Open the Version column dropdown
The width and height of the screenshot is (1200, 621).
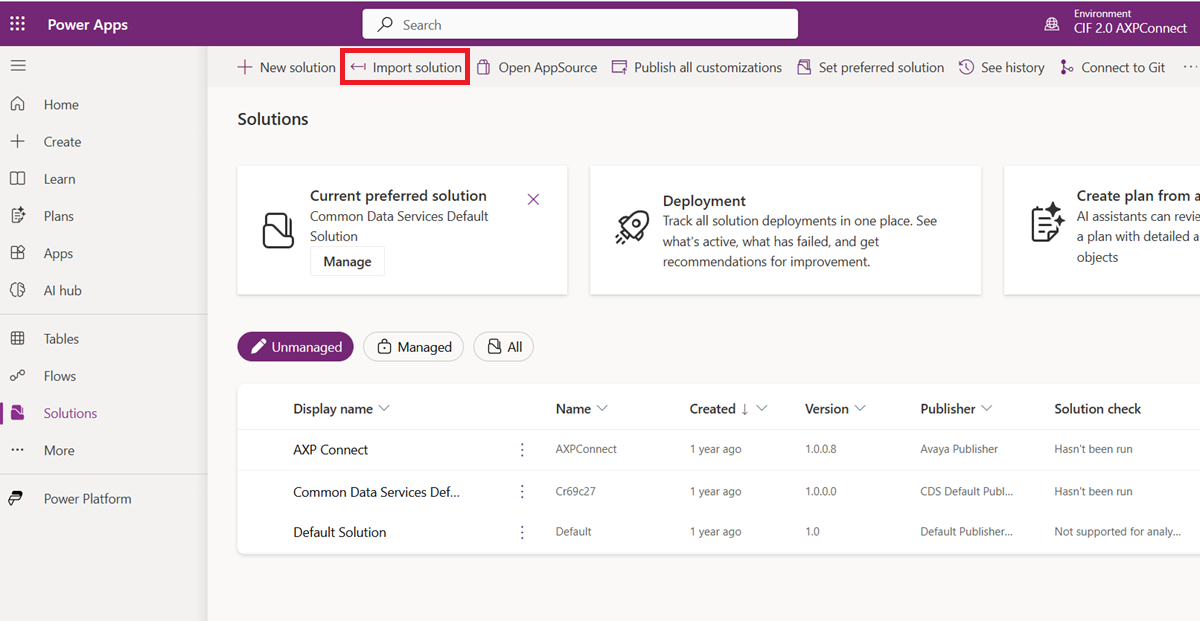pos(859,409)
